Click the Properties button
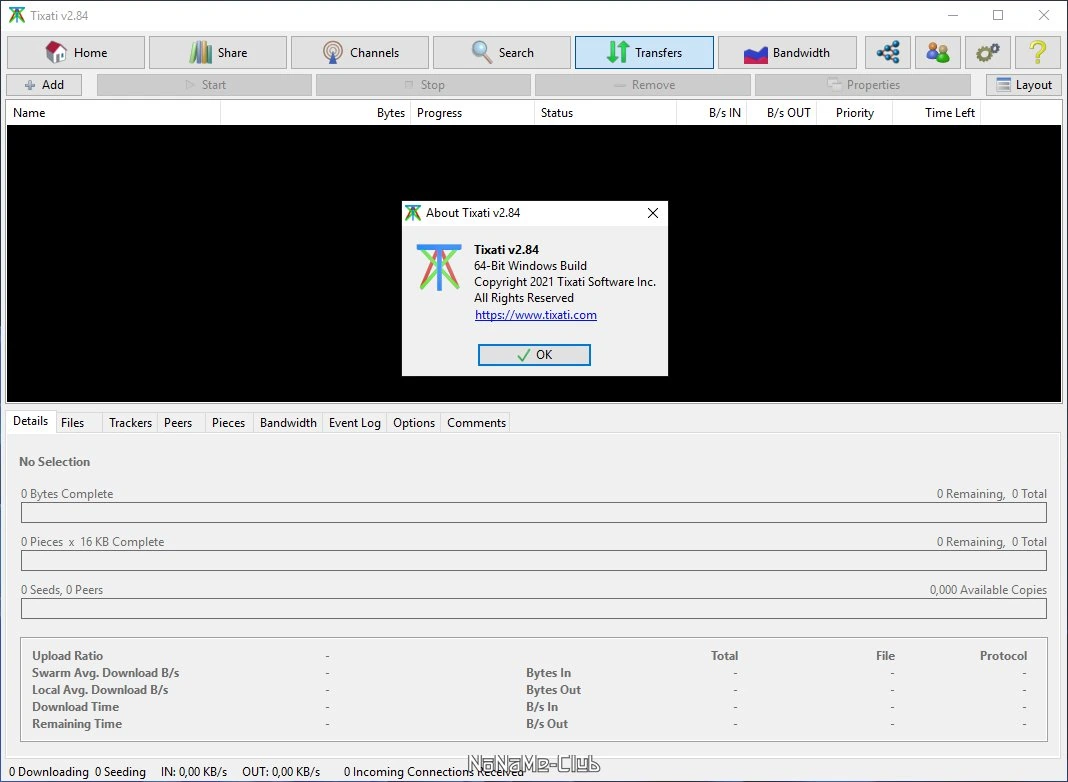 (x=863, y=85)
